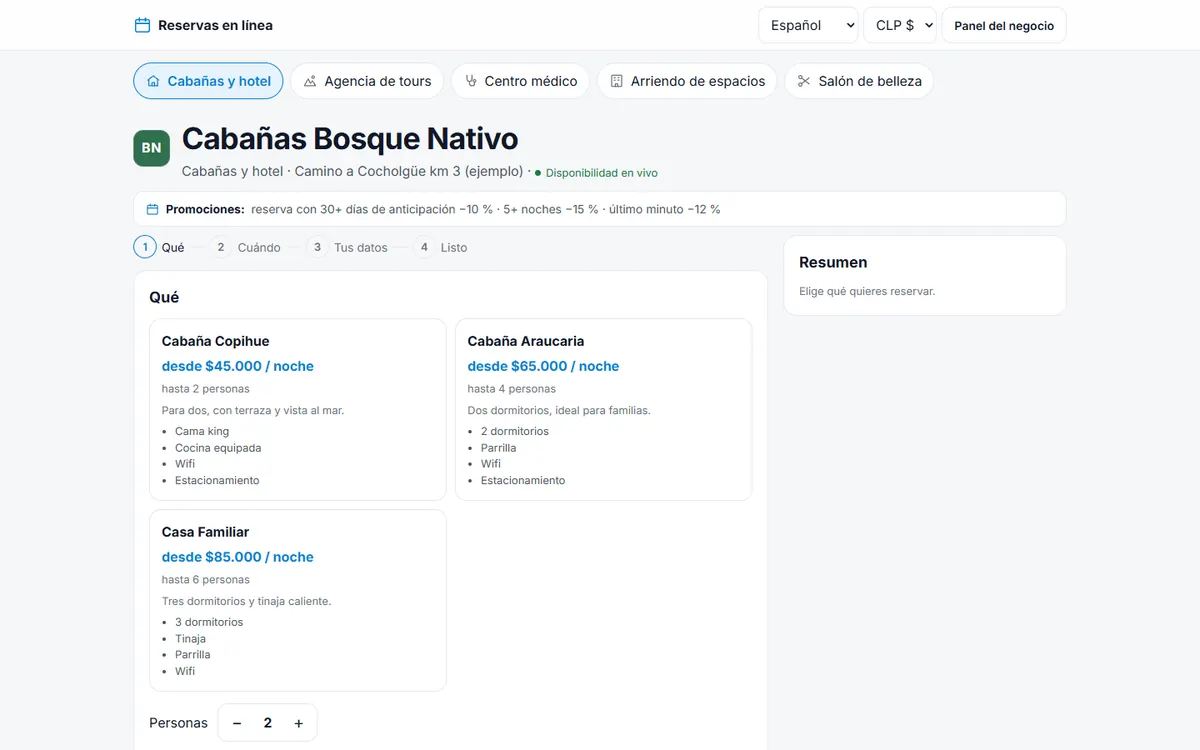The width and height of the screenshot is (1200, 750).
Task: Go to step 1 Qué
Action: click(160, 247)
